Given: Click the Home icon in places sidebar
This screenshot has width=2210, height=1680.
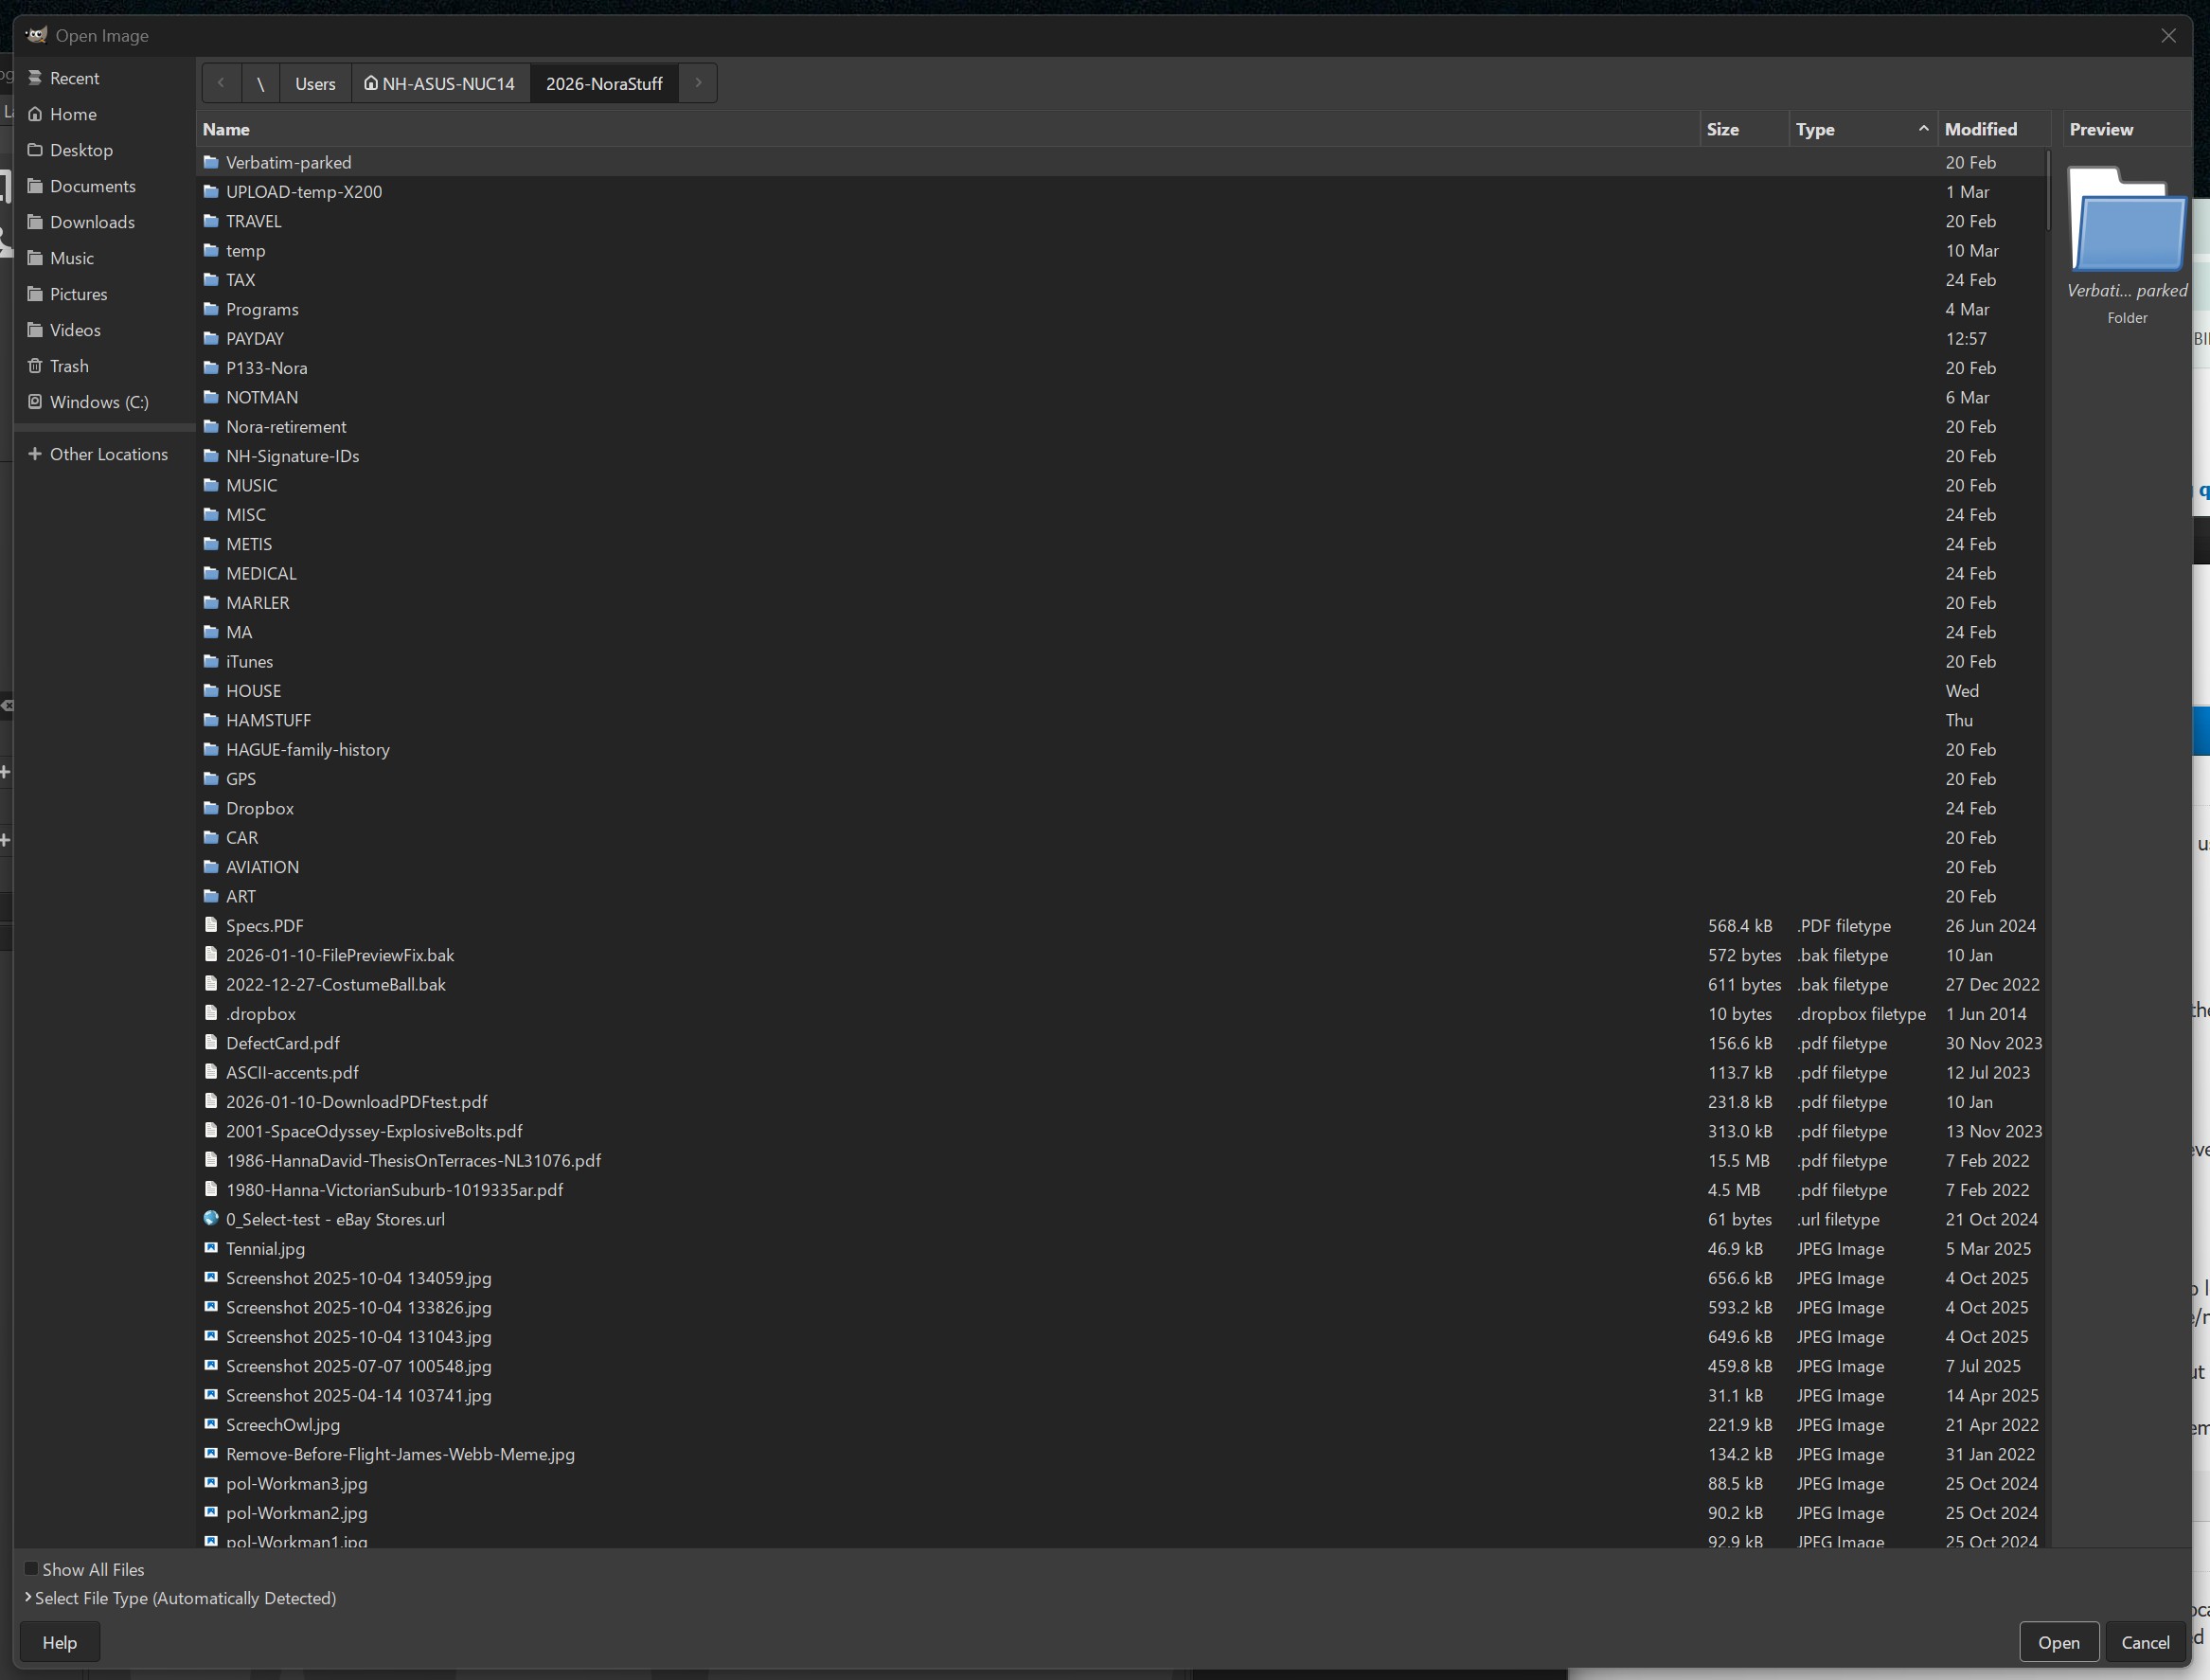Looking at the screenshot, I should pos(35,114).
